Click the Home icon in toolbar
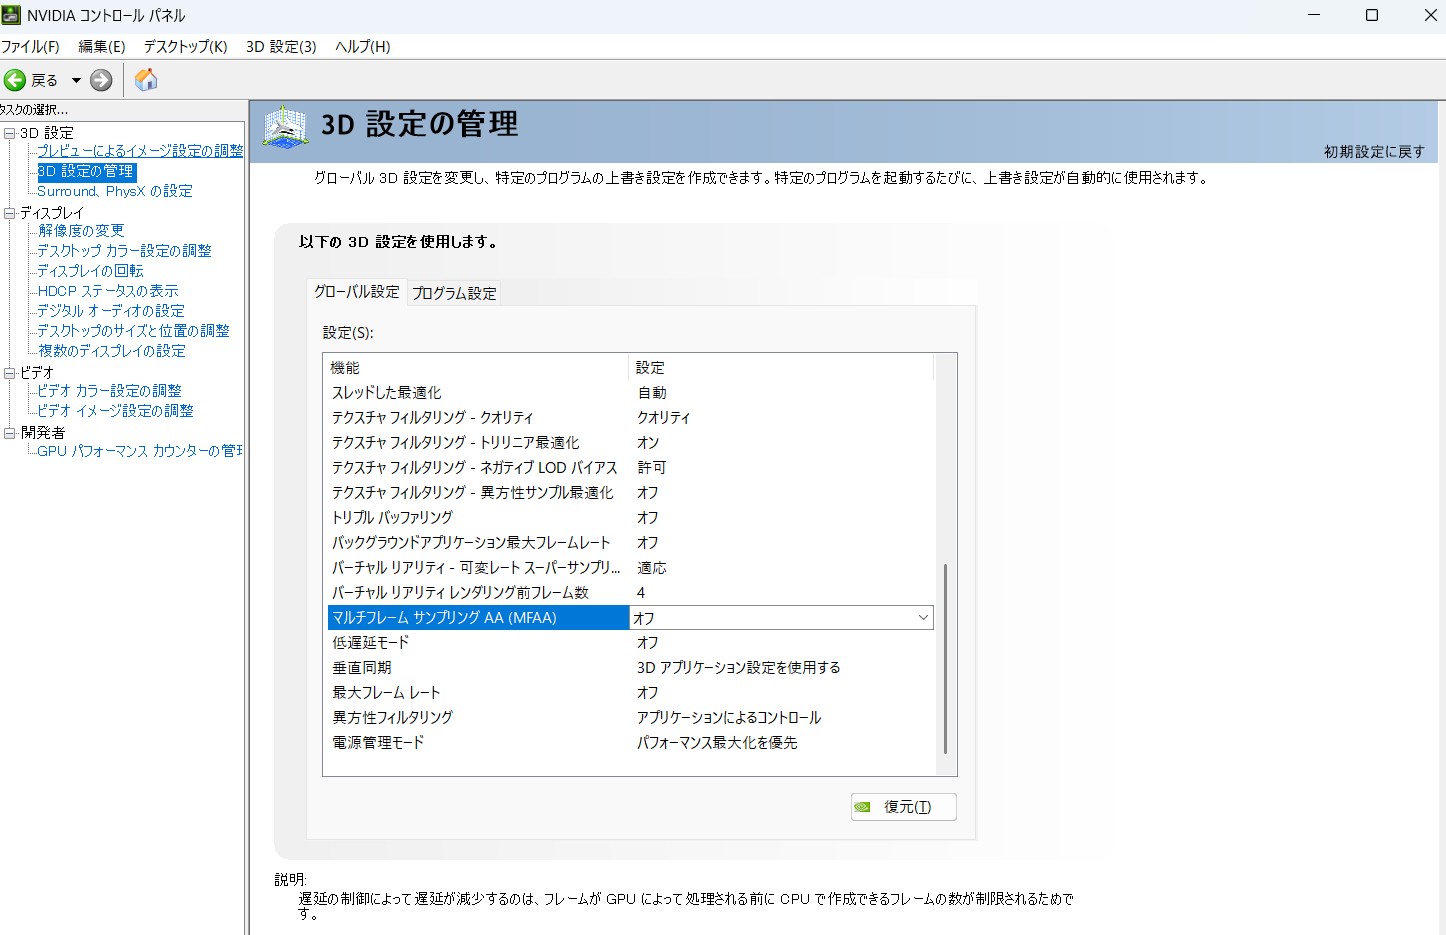The width and height of the screenshot is (1446, 935). pyautogui.click(x=146, y=80)
